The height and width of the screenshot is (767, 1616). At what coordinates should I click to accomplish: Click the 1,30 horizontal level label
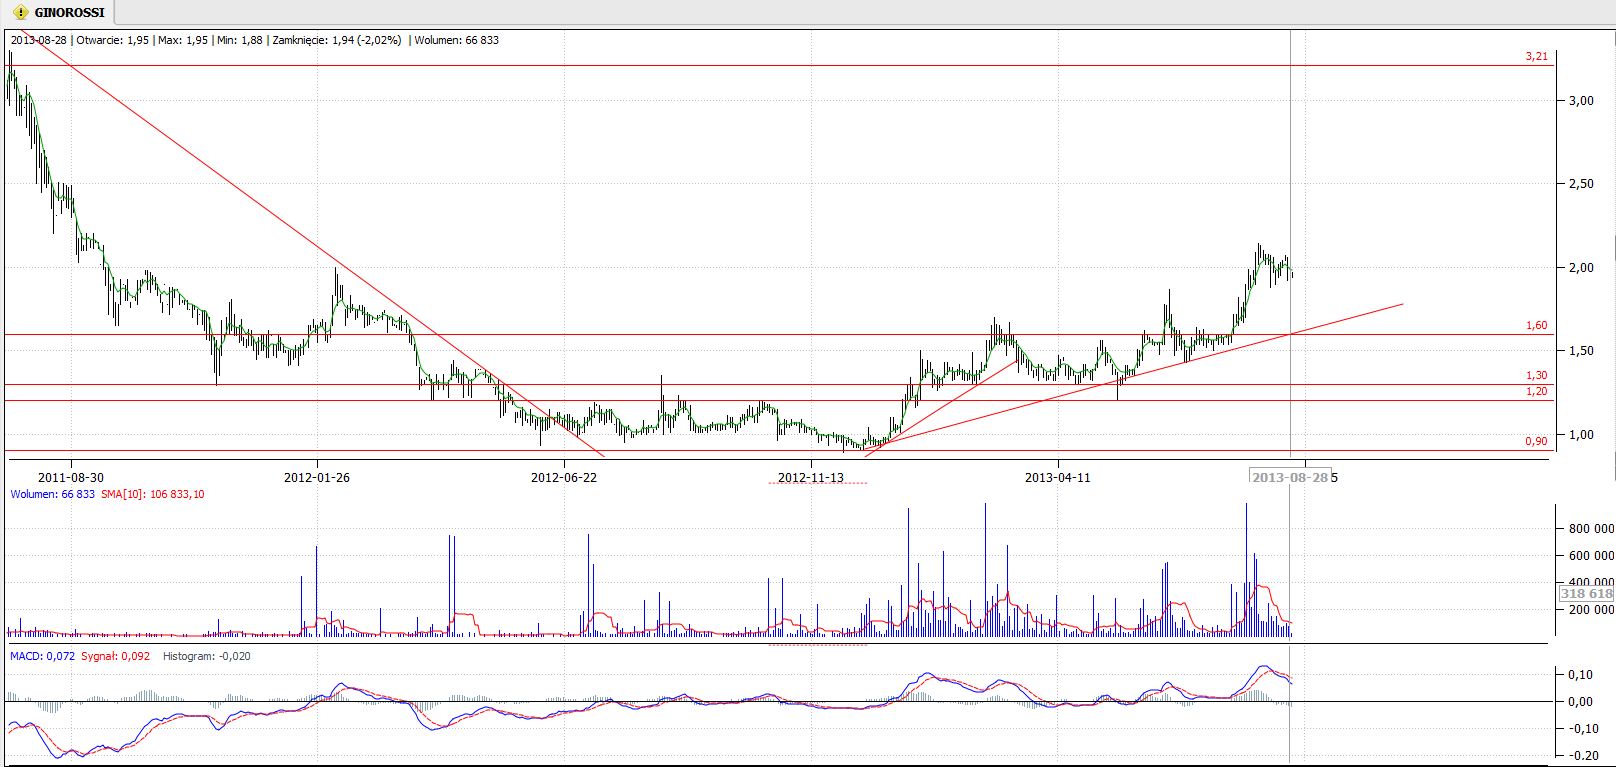click(1536, 375)
